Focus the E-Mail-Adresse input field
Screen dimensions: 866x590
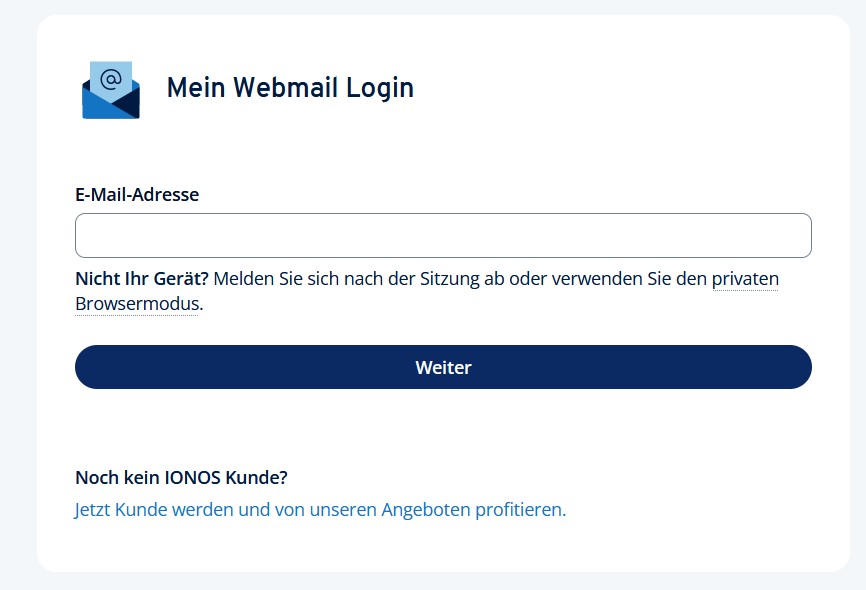443,235
